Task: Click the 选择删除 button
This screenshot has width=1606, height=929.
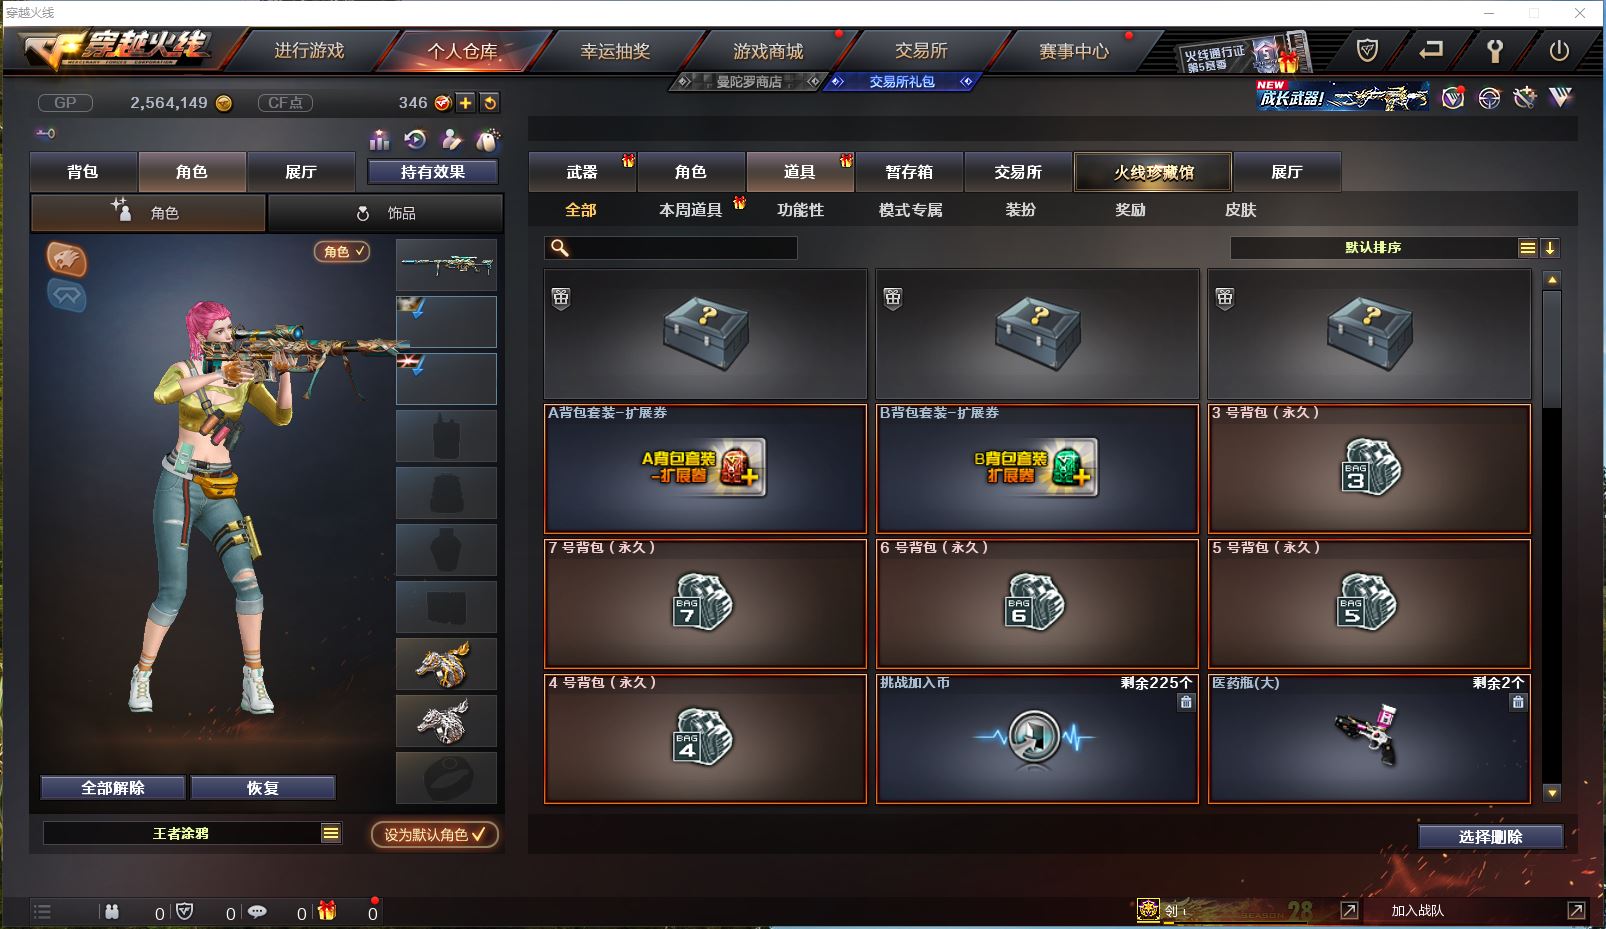Action: [x=1490, y=837]
